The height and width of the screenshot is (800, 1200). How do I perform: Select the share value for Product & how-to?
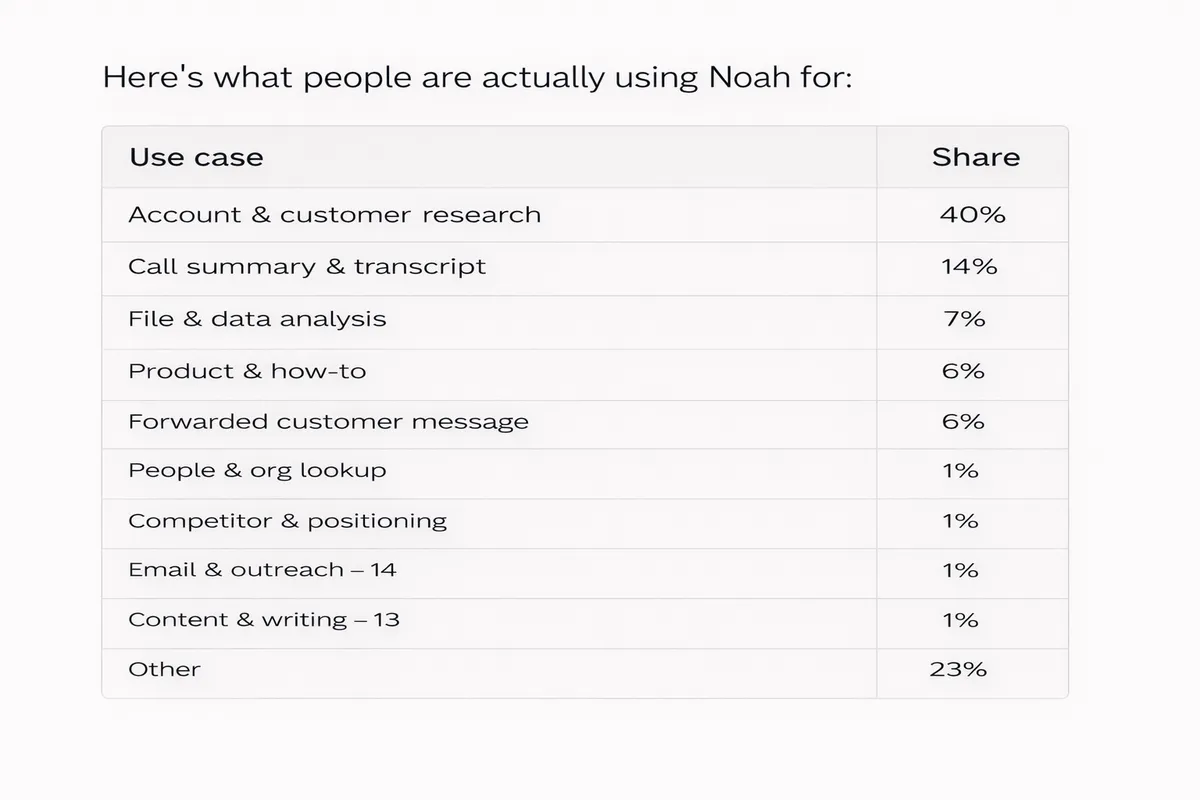[x=963, y=371]
